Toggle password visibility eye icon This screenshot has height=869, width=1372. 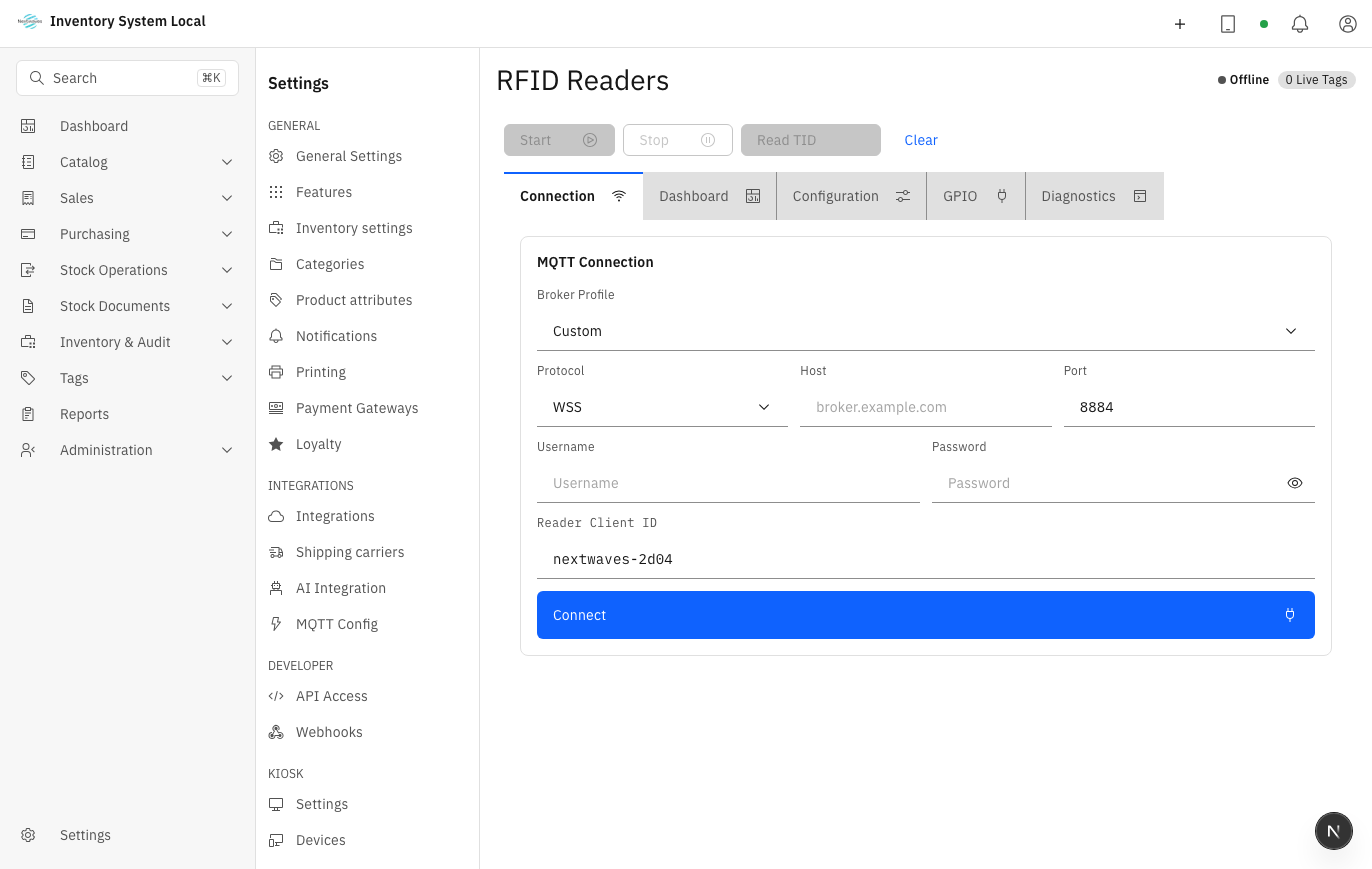point(1295,483)
